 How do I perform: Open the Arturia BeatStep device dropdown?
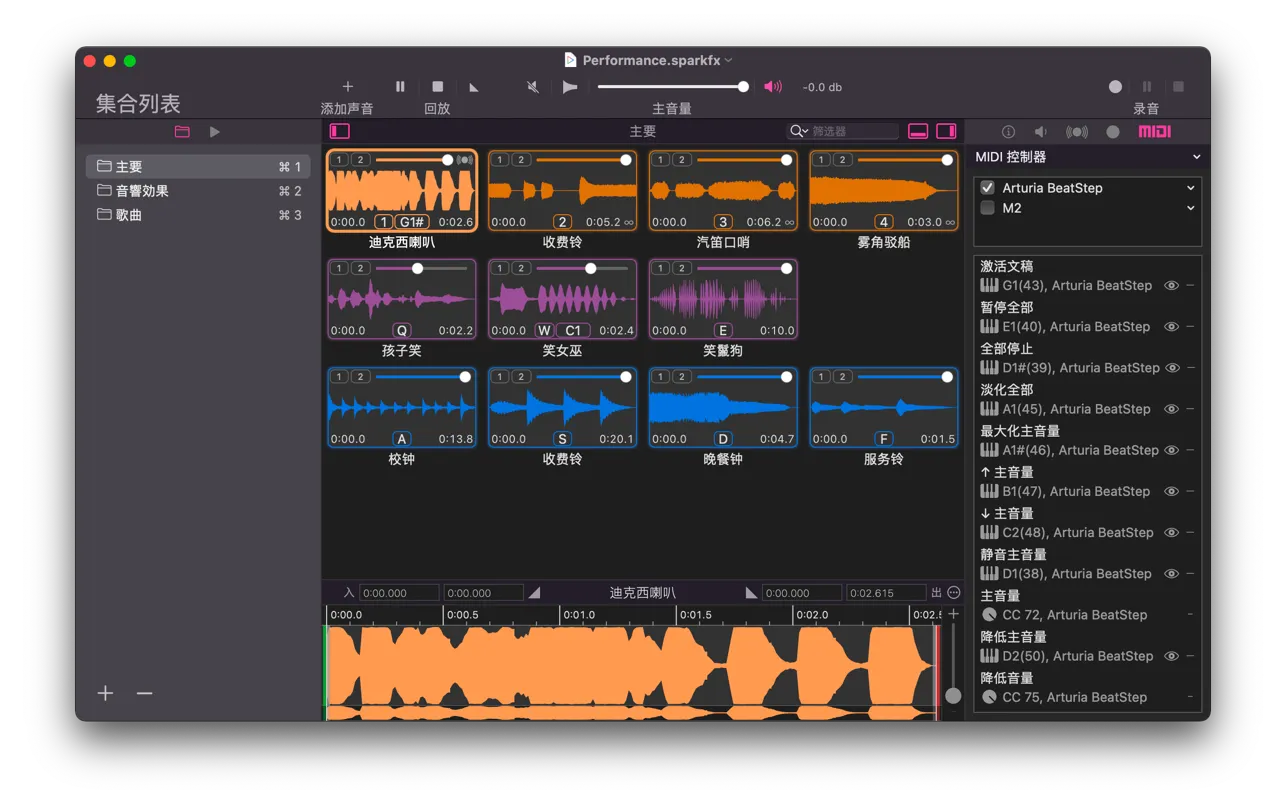(1189, 187)
